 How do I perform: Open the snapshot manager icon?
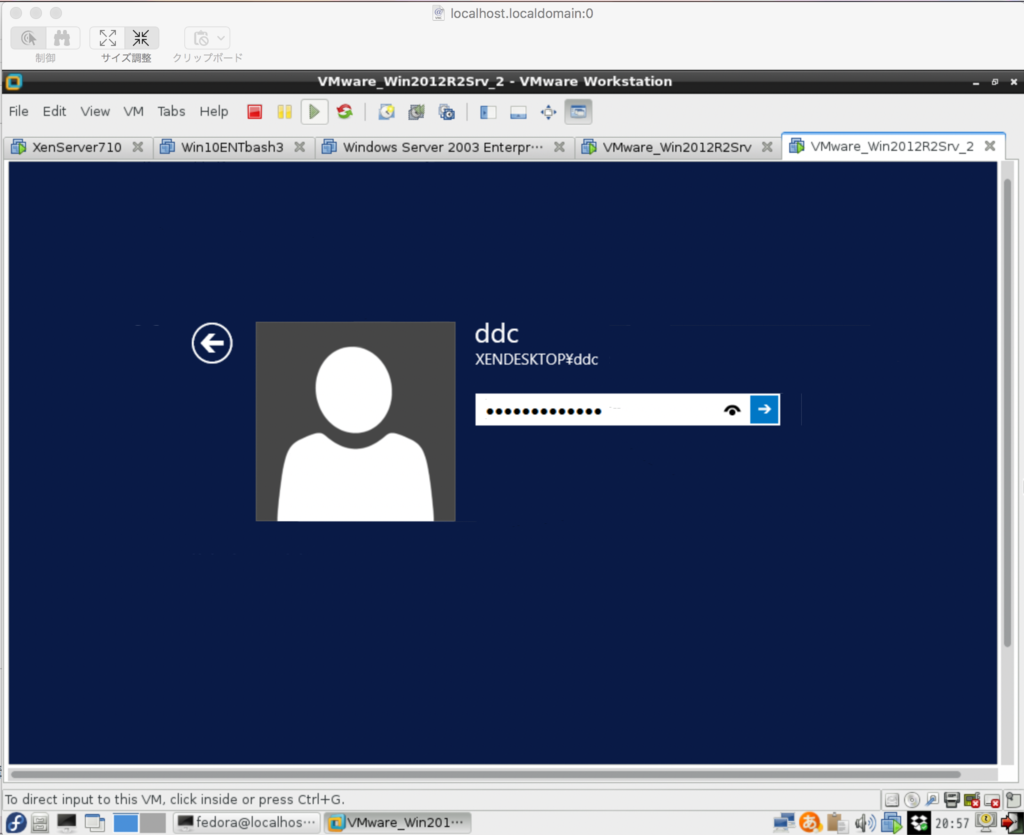[x=447, y=112]
